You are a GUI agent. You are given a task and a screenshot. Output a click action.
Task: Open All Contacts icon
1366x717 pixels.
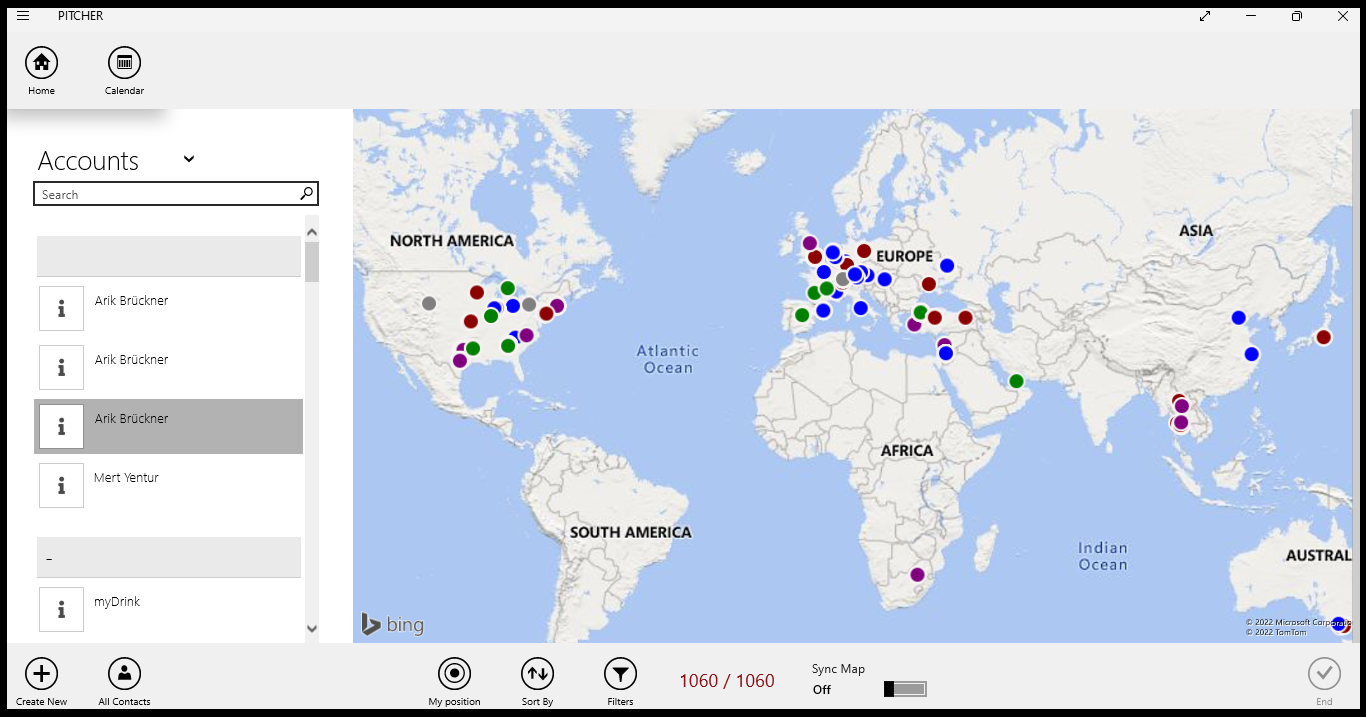click(124, 674)
